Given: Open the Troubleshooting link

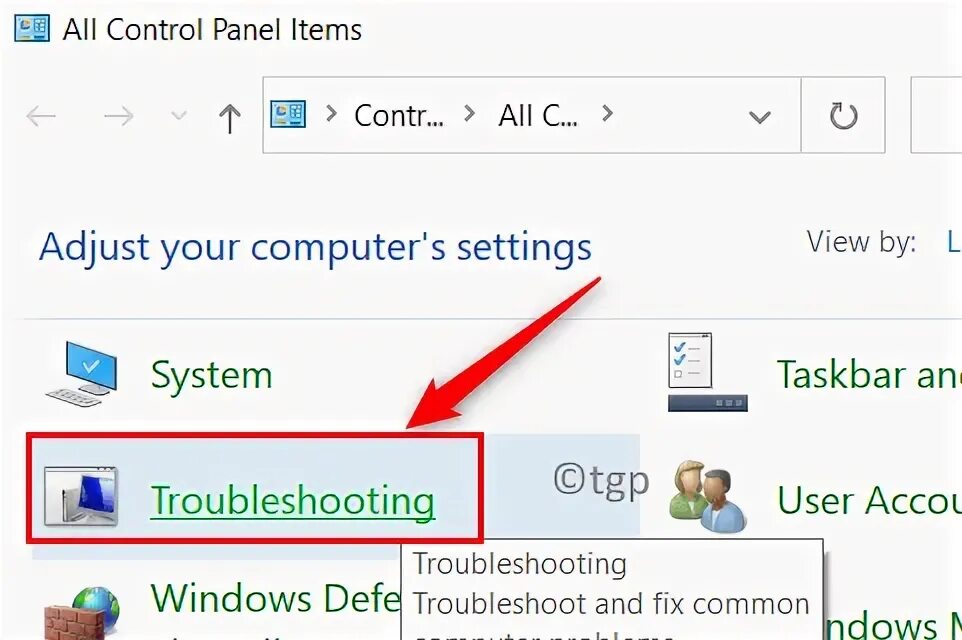Looking at the screenshot, I should (293, 499).
